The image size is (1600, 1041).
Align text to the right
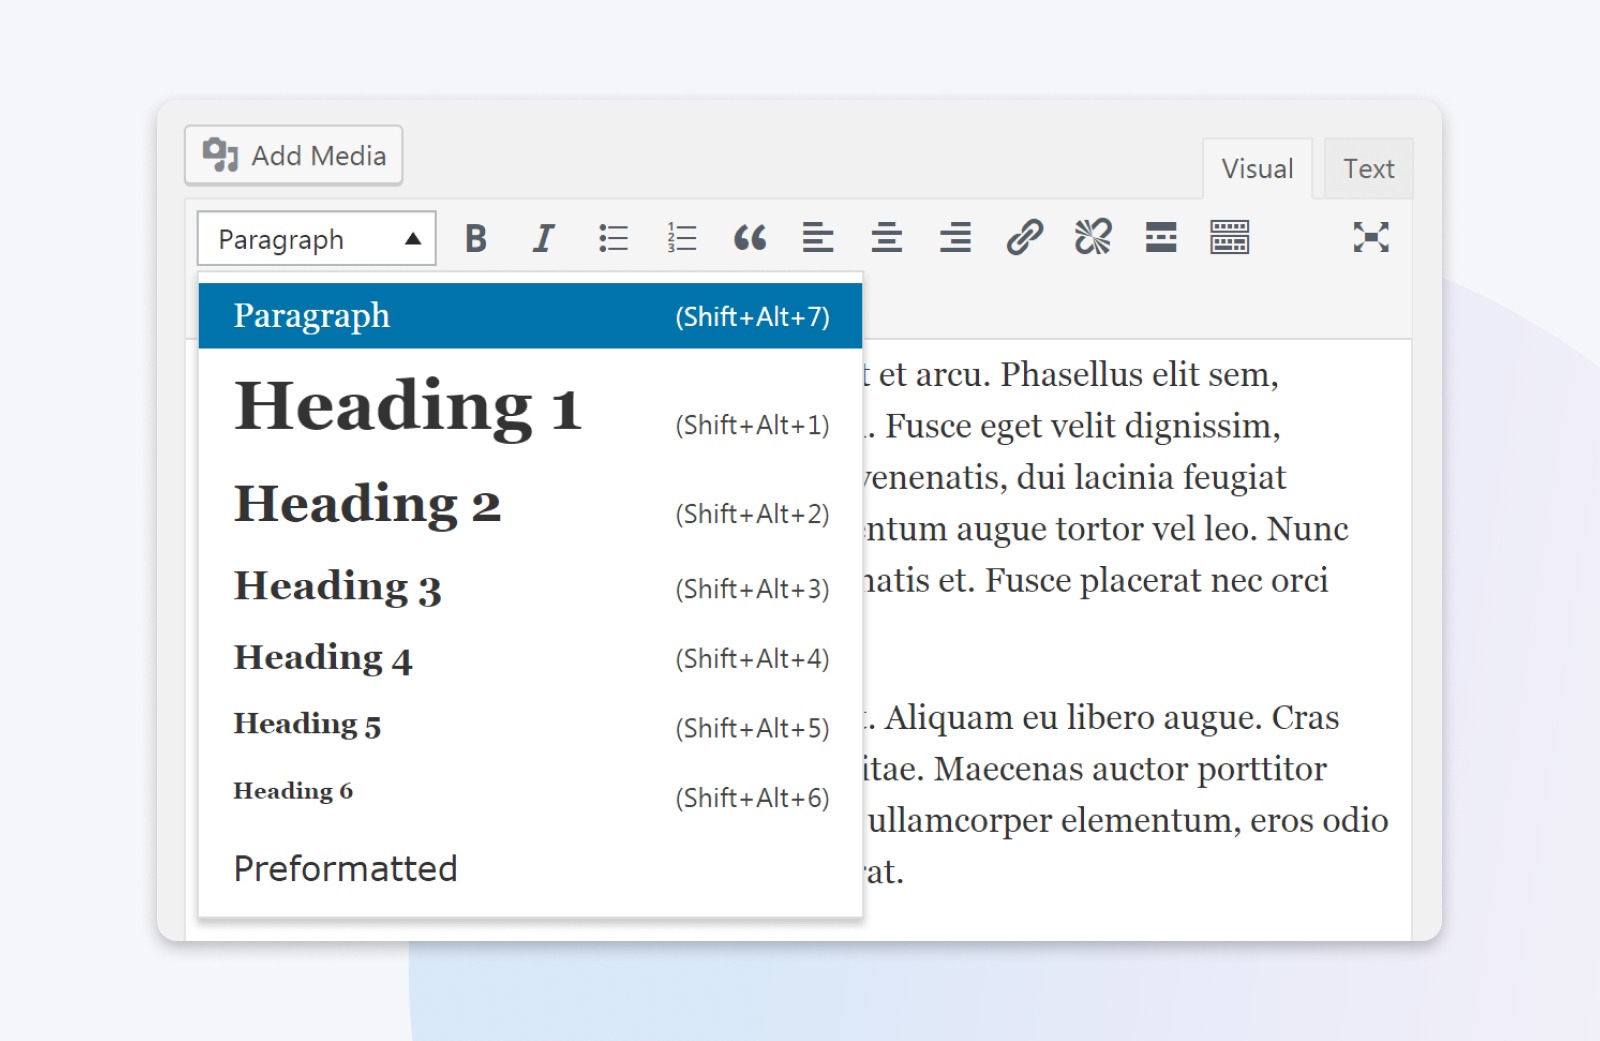pyautogui.click(x=955, y=238)
